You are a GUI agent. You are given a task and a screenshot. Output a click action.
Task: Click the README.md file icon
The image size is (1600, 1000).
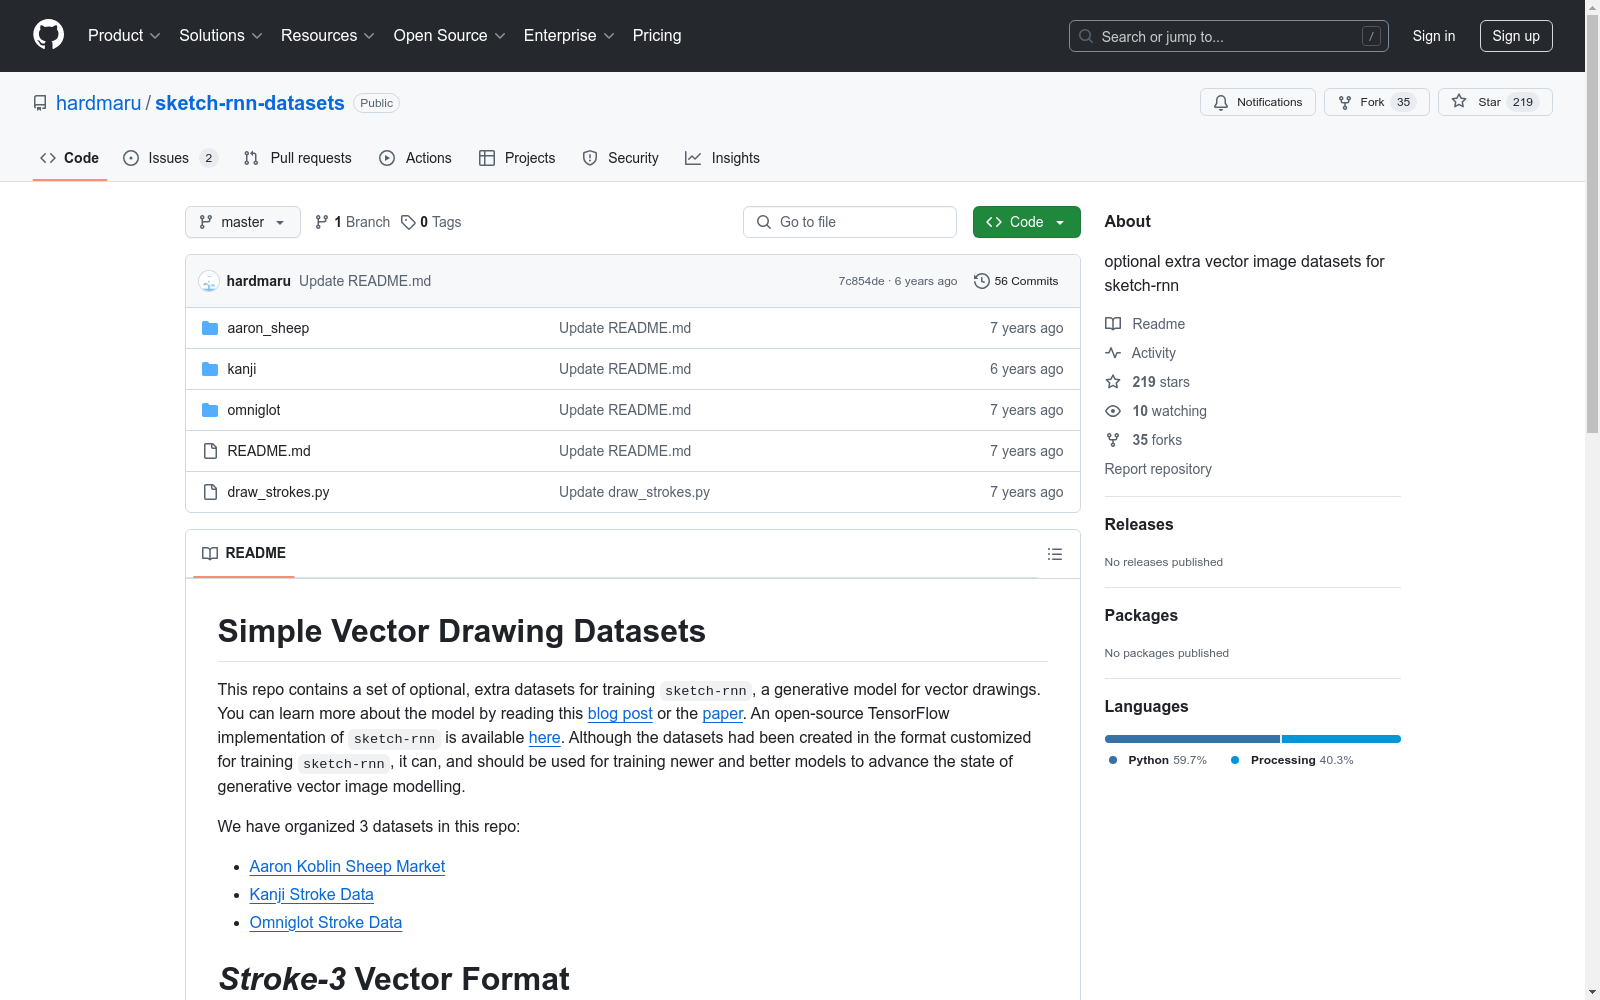click(x=210, y=451)
